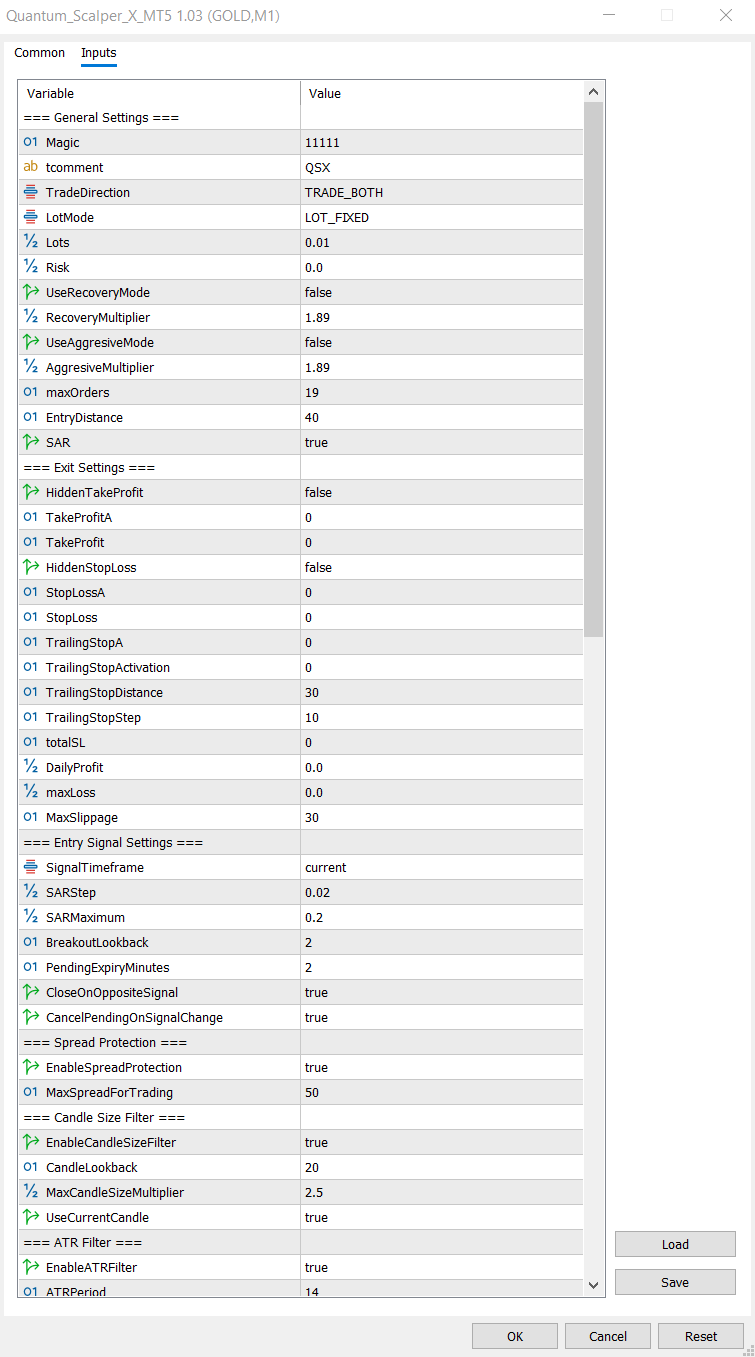
Task: Click the Save button
Action: coord(675,1283)
